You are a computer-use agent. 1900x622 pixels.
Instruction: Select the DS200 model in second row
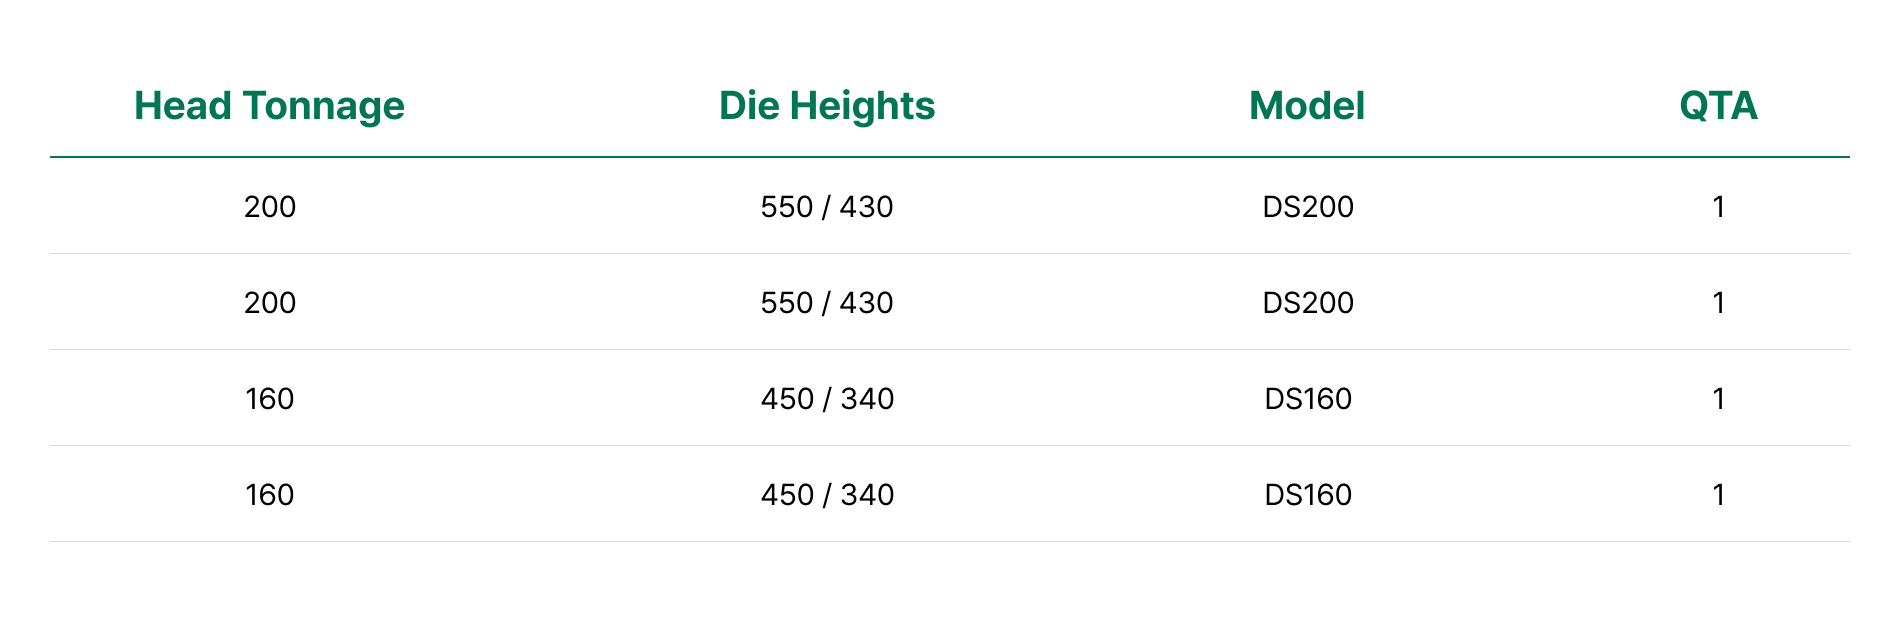tap(1308, 303)
